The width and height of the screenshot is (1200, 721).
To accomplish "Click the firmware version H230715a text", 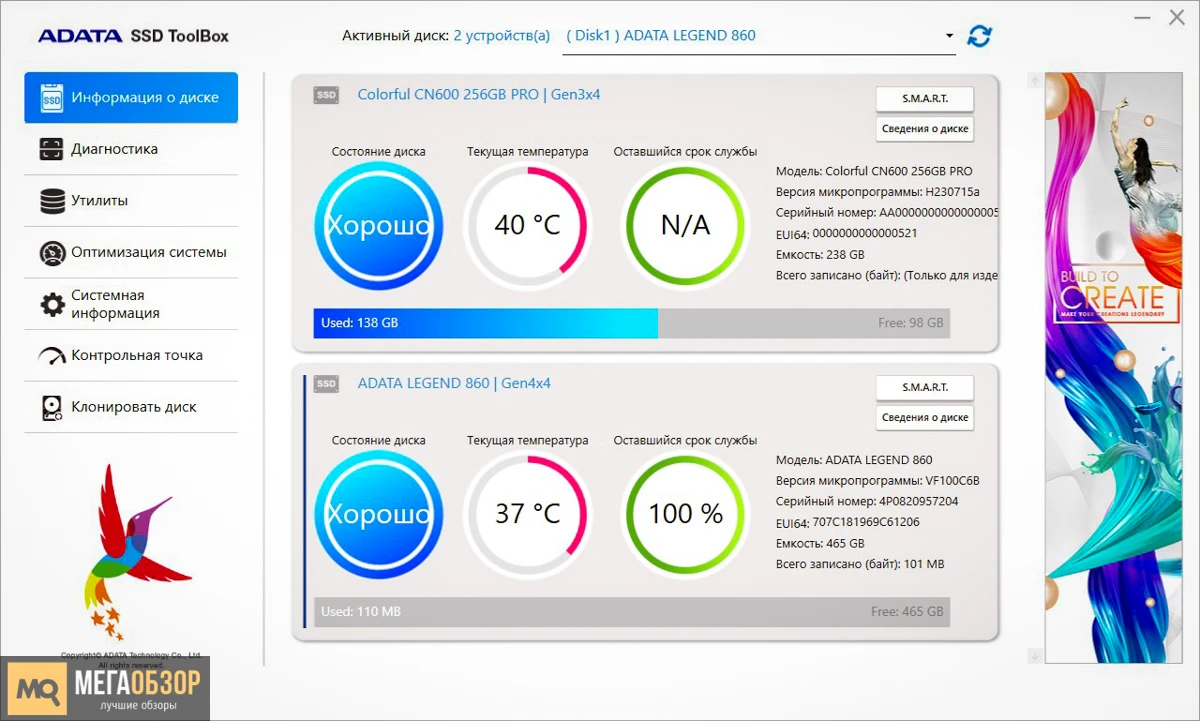I will coord(878,192).
